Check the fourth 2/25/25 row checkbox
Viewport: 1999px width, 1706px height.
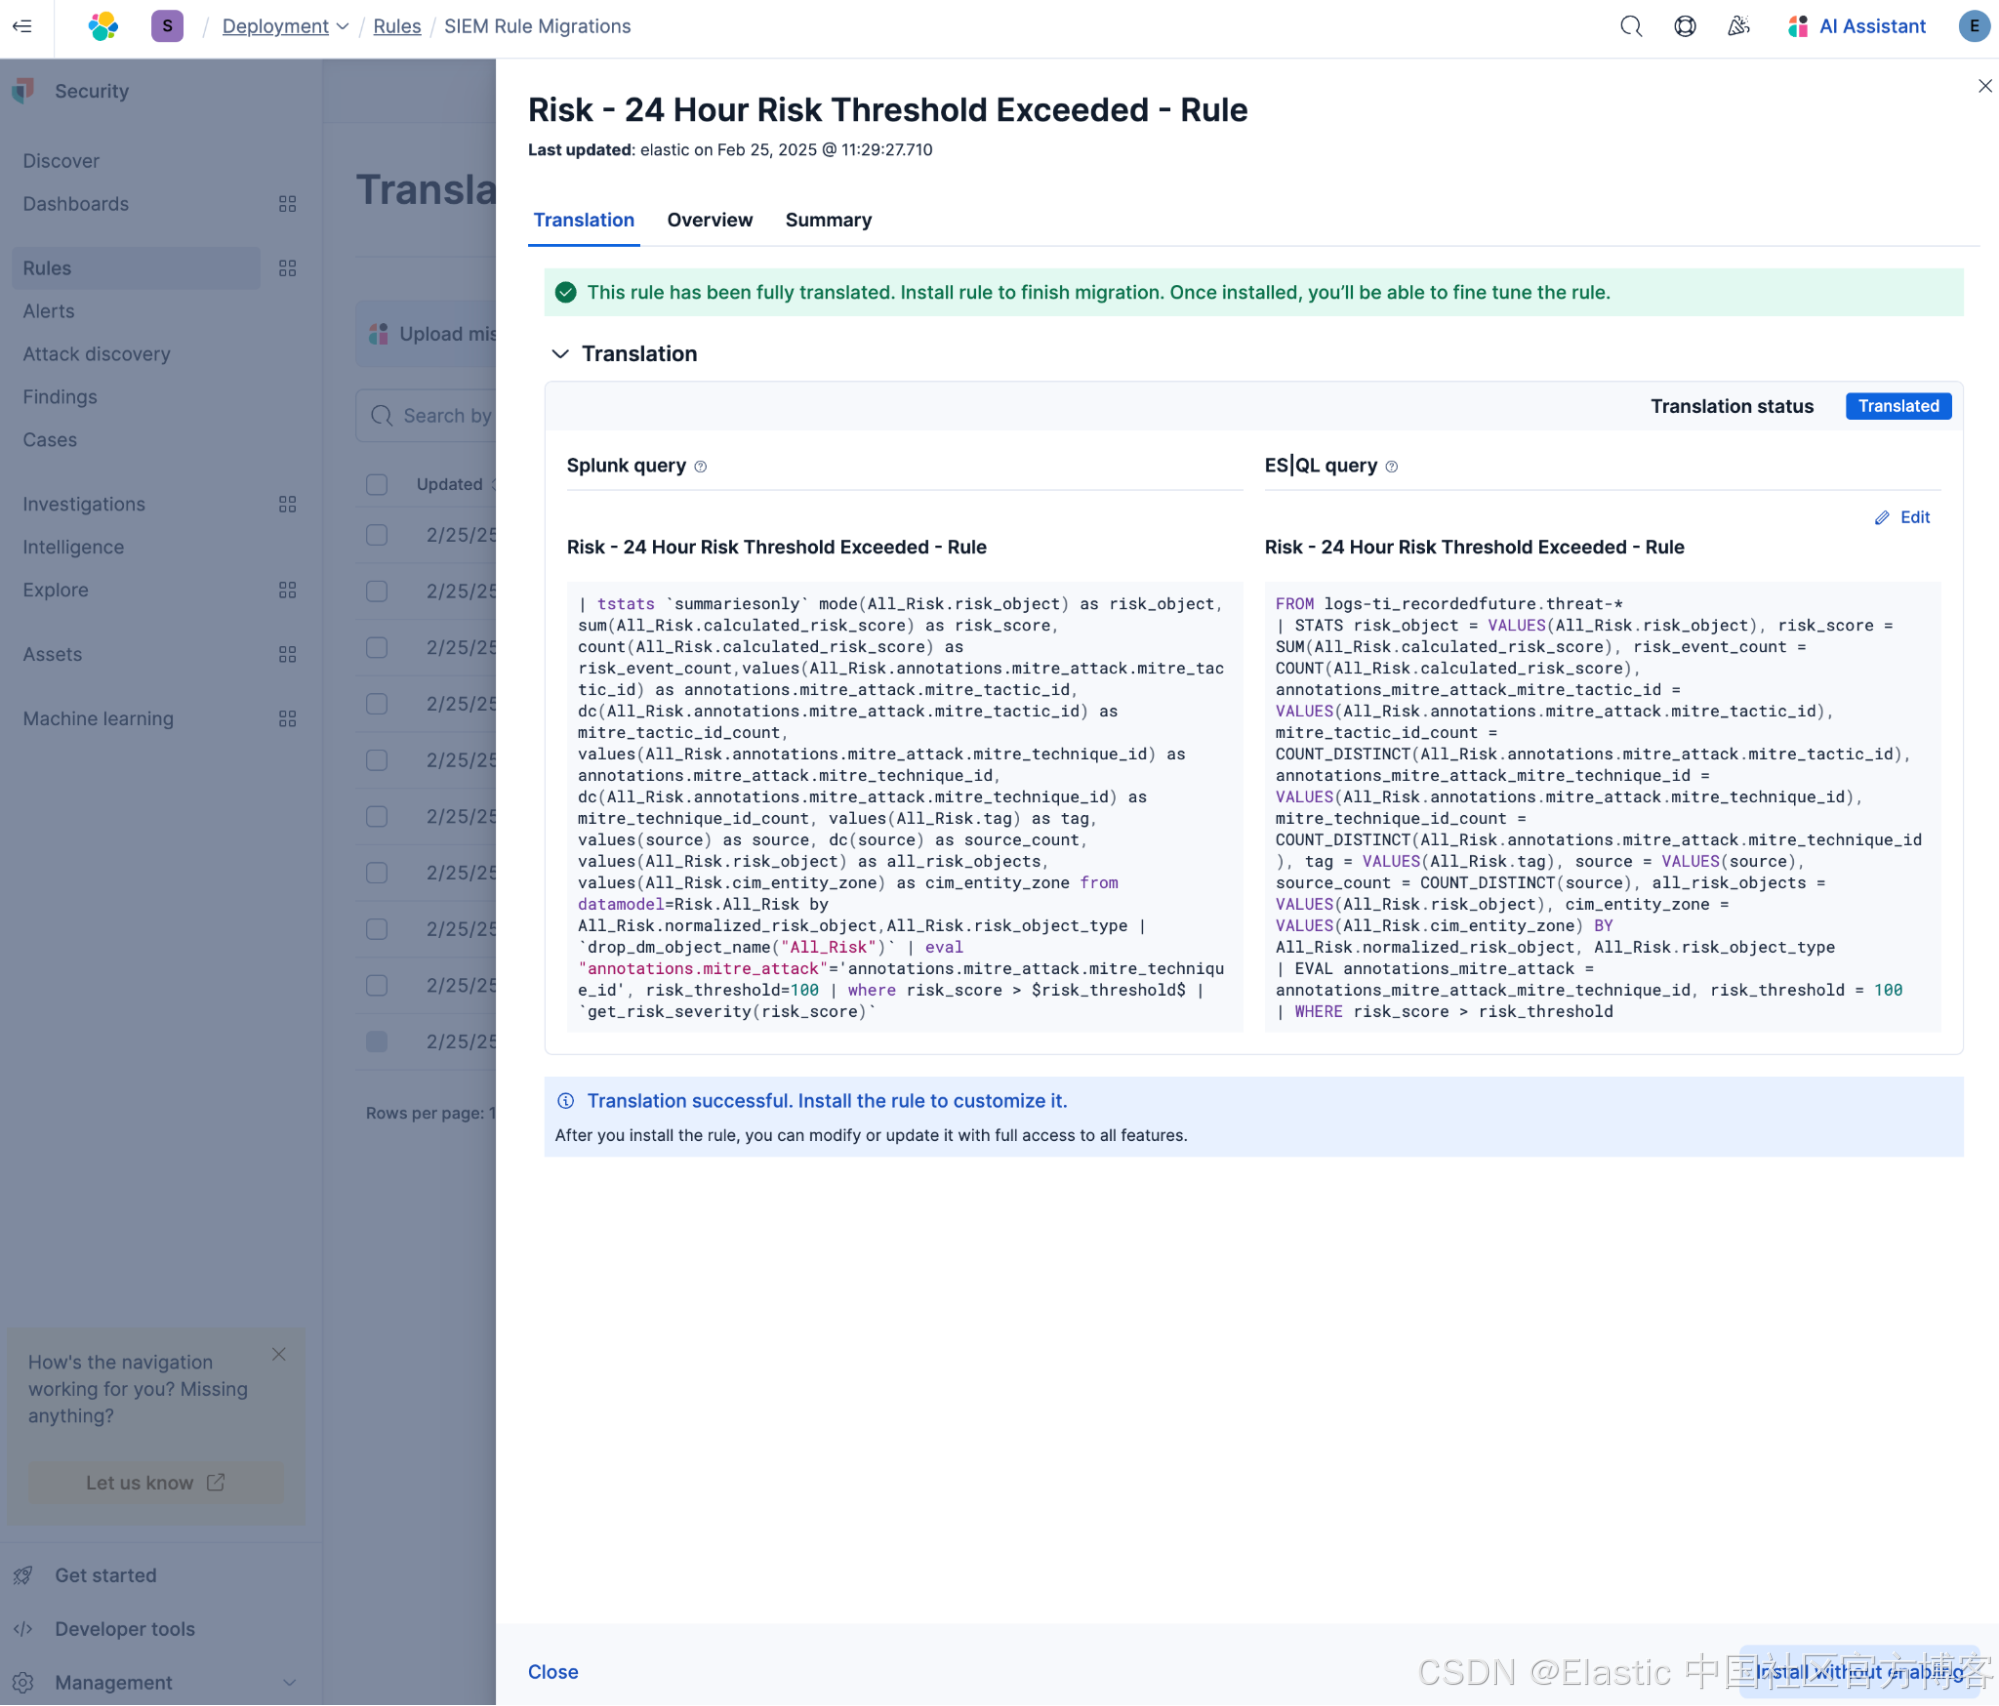click(x=376, y=703)
